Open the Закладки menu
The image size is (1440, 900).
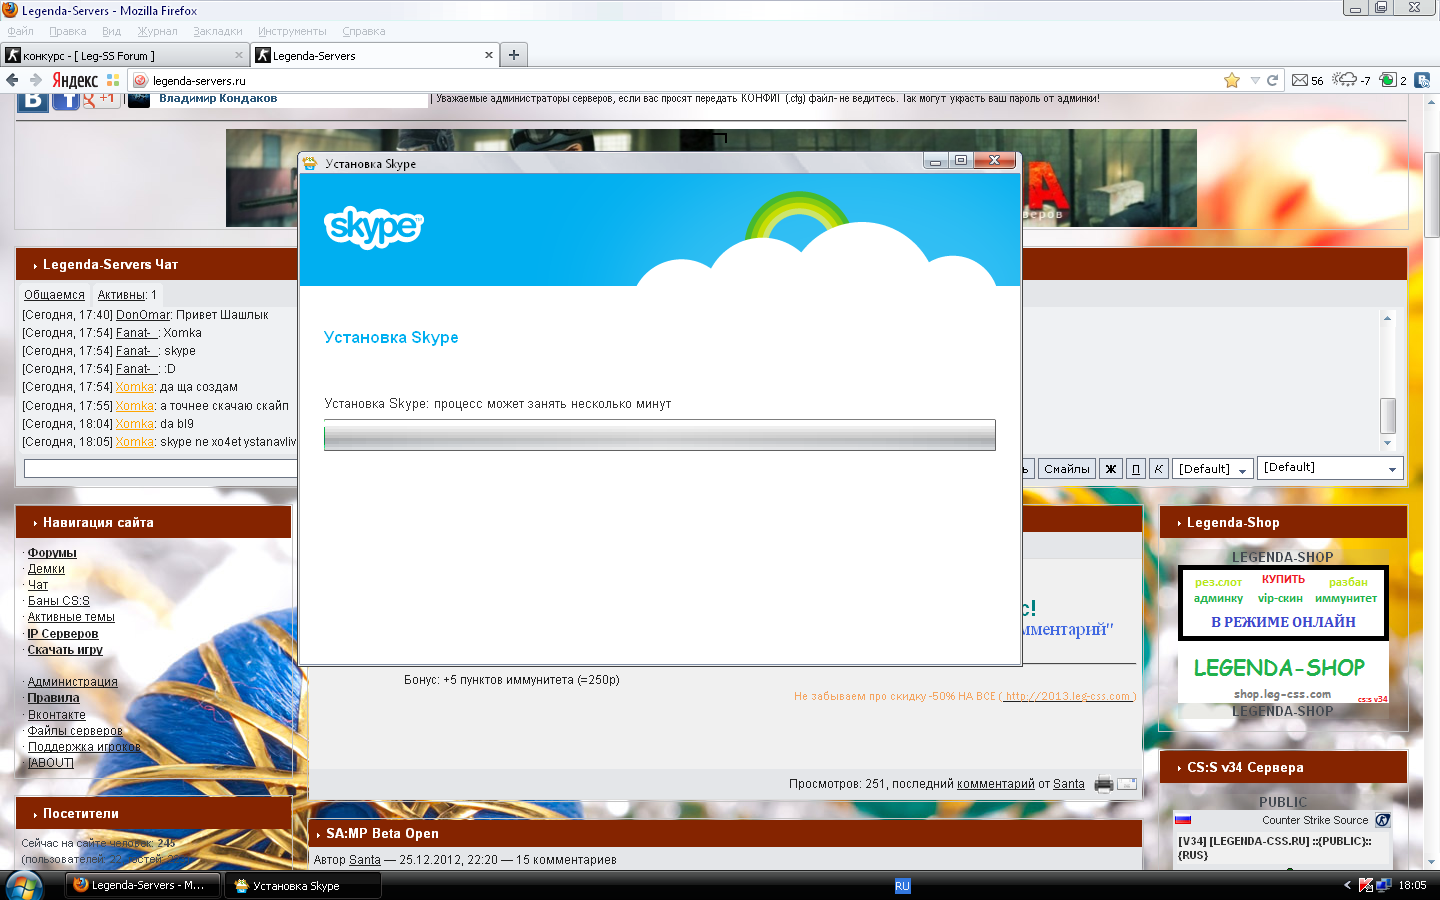point(217,31)
